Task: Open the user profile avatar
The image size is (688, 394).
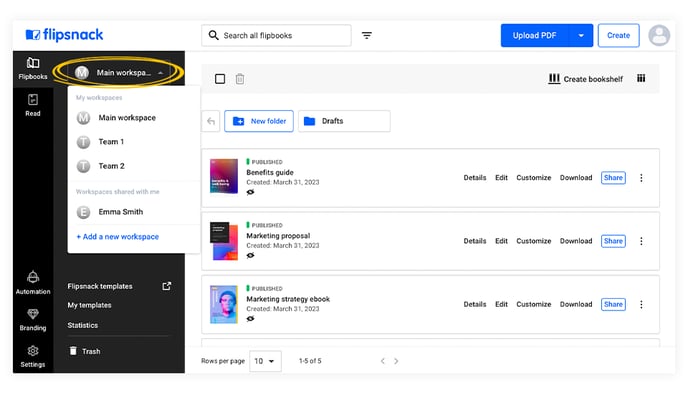Action: tap(659, 36)
